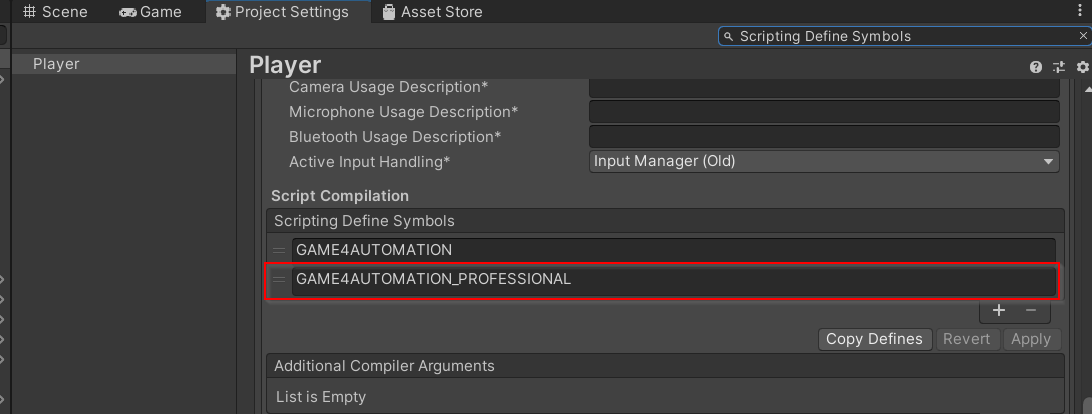
Task: Click the Copy Defines button
Action: tap(874, 339)
